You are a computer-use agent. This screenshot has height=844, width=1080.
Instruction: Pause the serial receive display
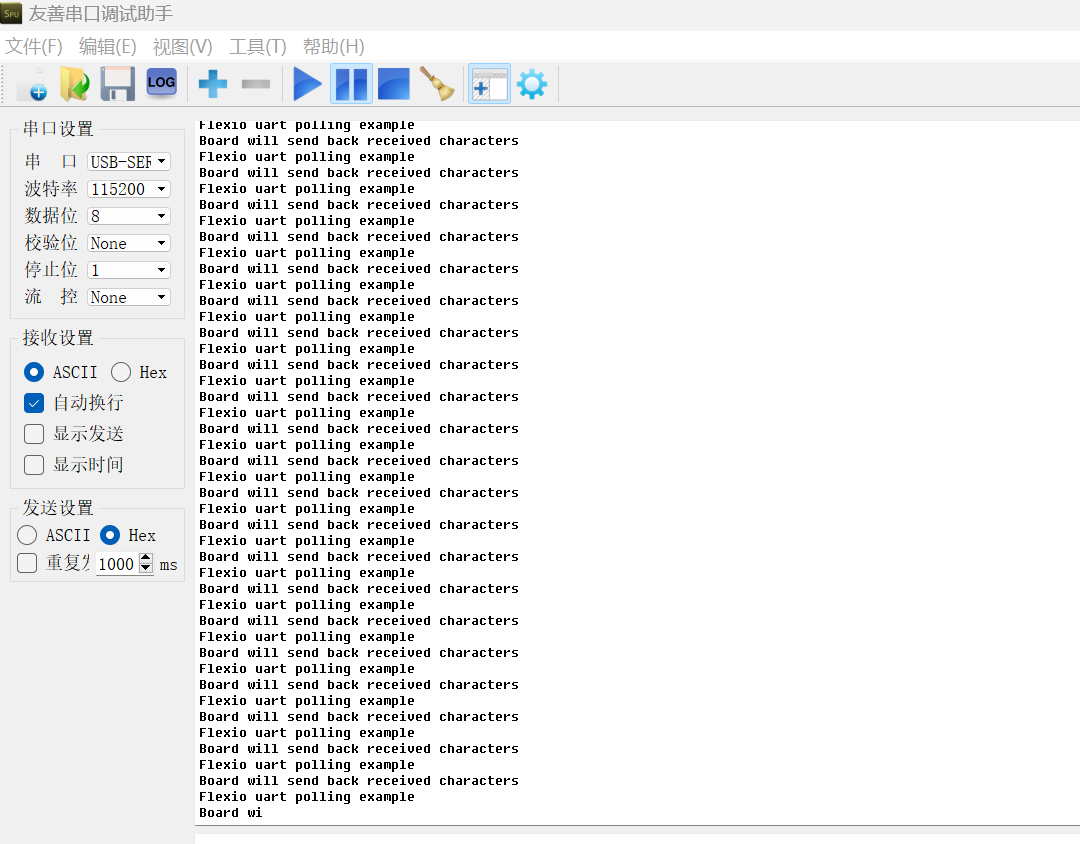(351, 84)
